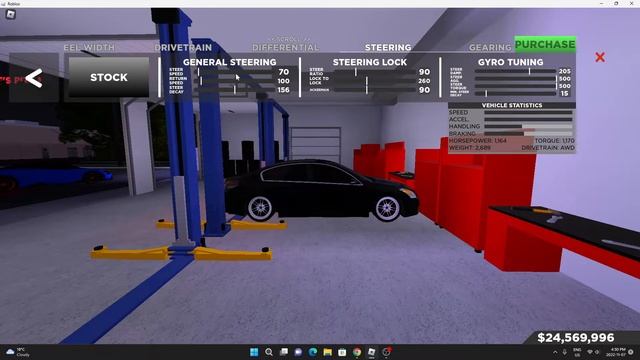The image size is (640, 360).
Task: Open taskbar Search
Action: pyautogui.click(x=269, y=352)
